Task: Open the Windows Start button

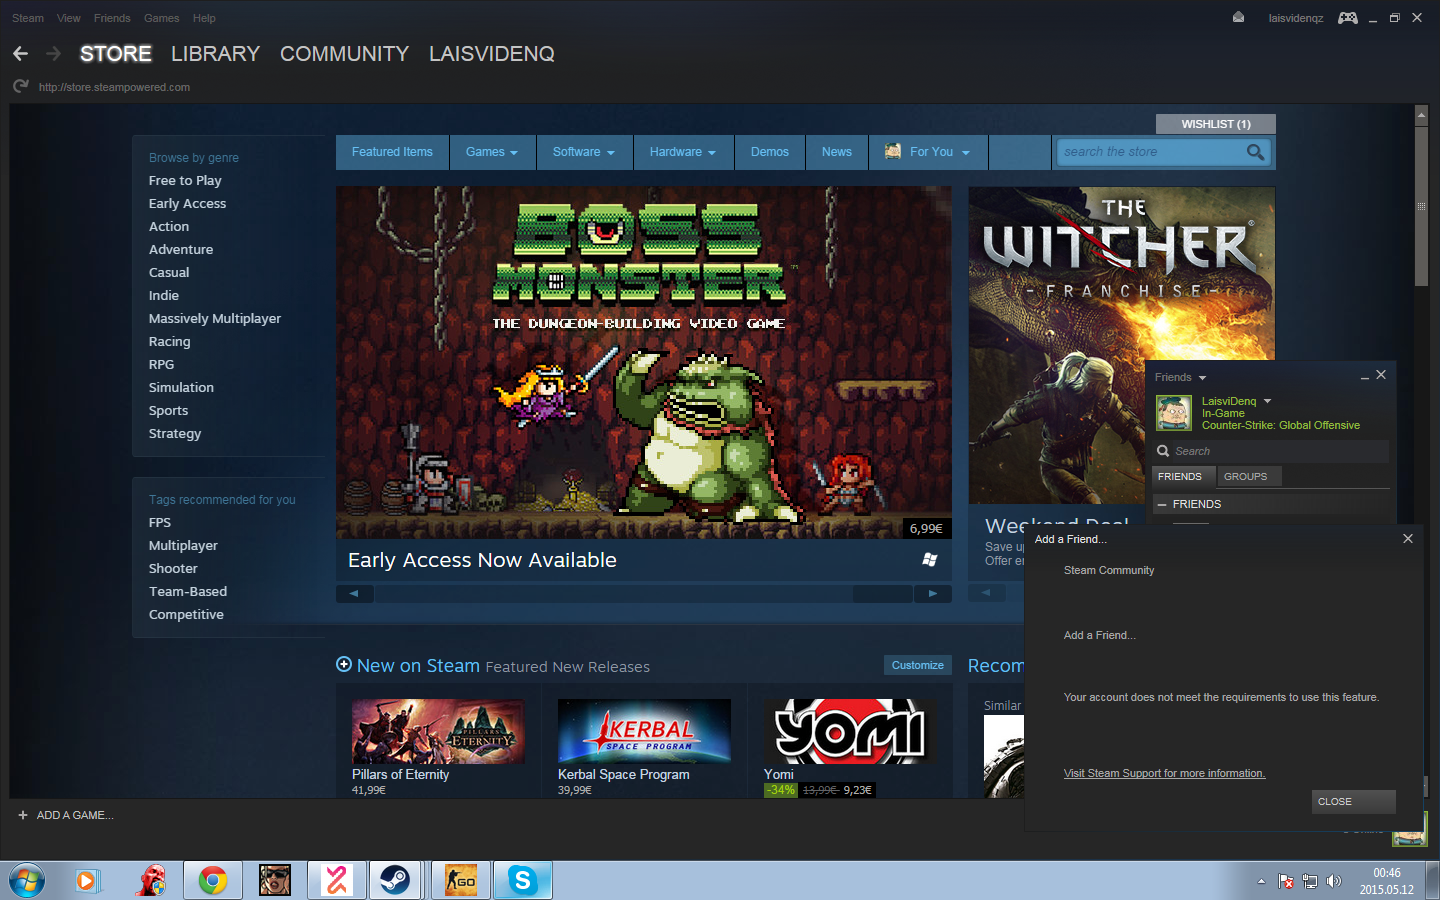Action: pyautogui.click(x=27, y=881)
